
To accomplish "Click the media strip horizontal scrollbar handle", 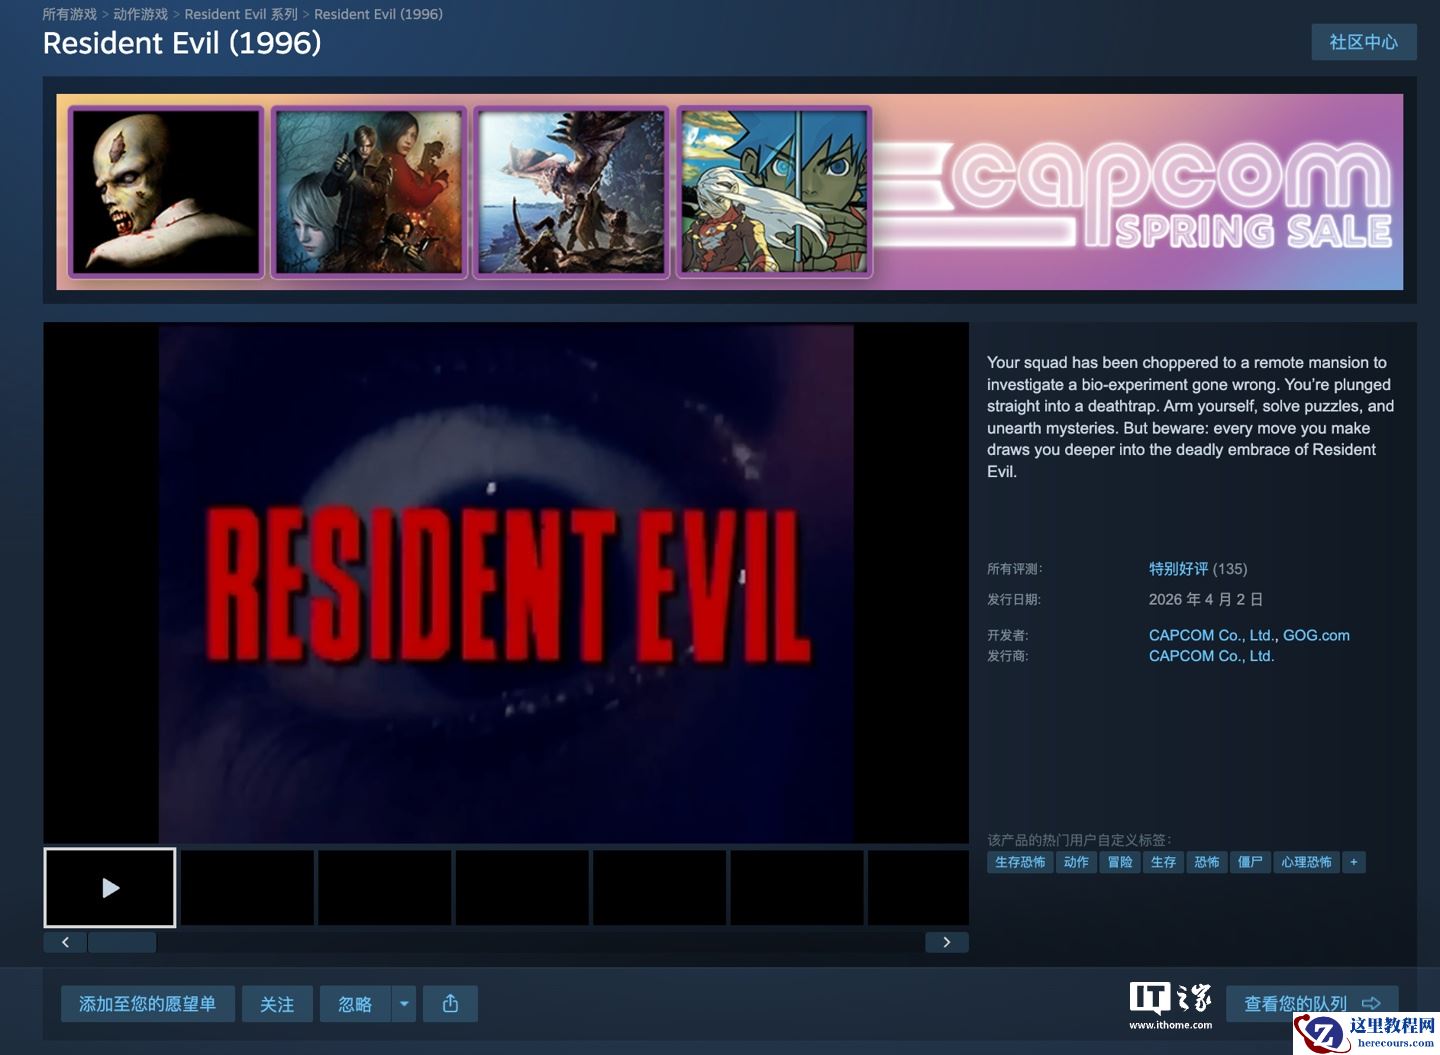I will click(122, 942).
